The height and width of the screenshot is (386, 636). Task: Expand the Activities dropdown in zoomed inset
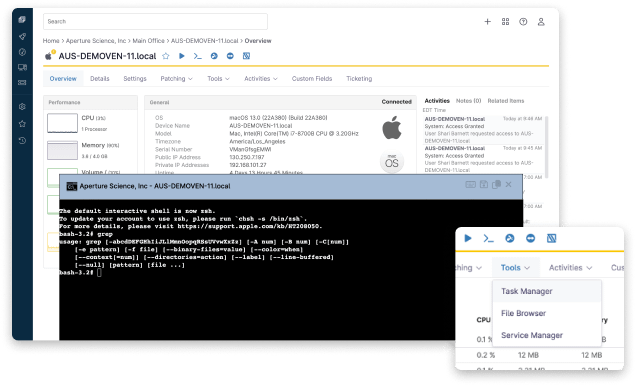pos(571,268)
